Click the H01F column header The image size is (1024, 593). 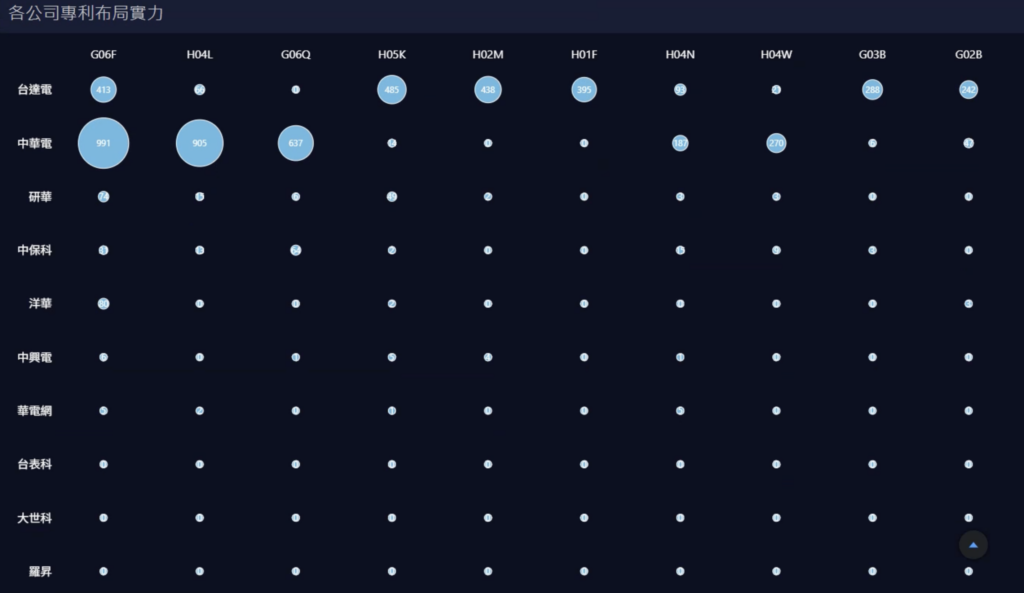pos(584,54)
